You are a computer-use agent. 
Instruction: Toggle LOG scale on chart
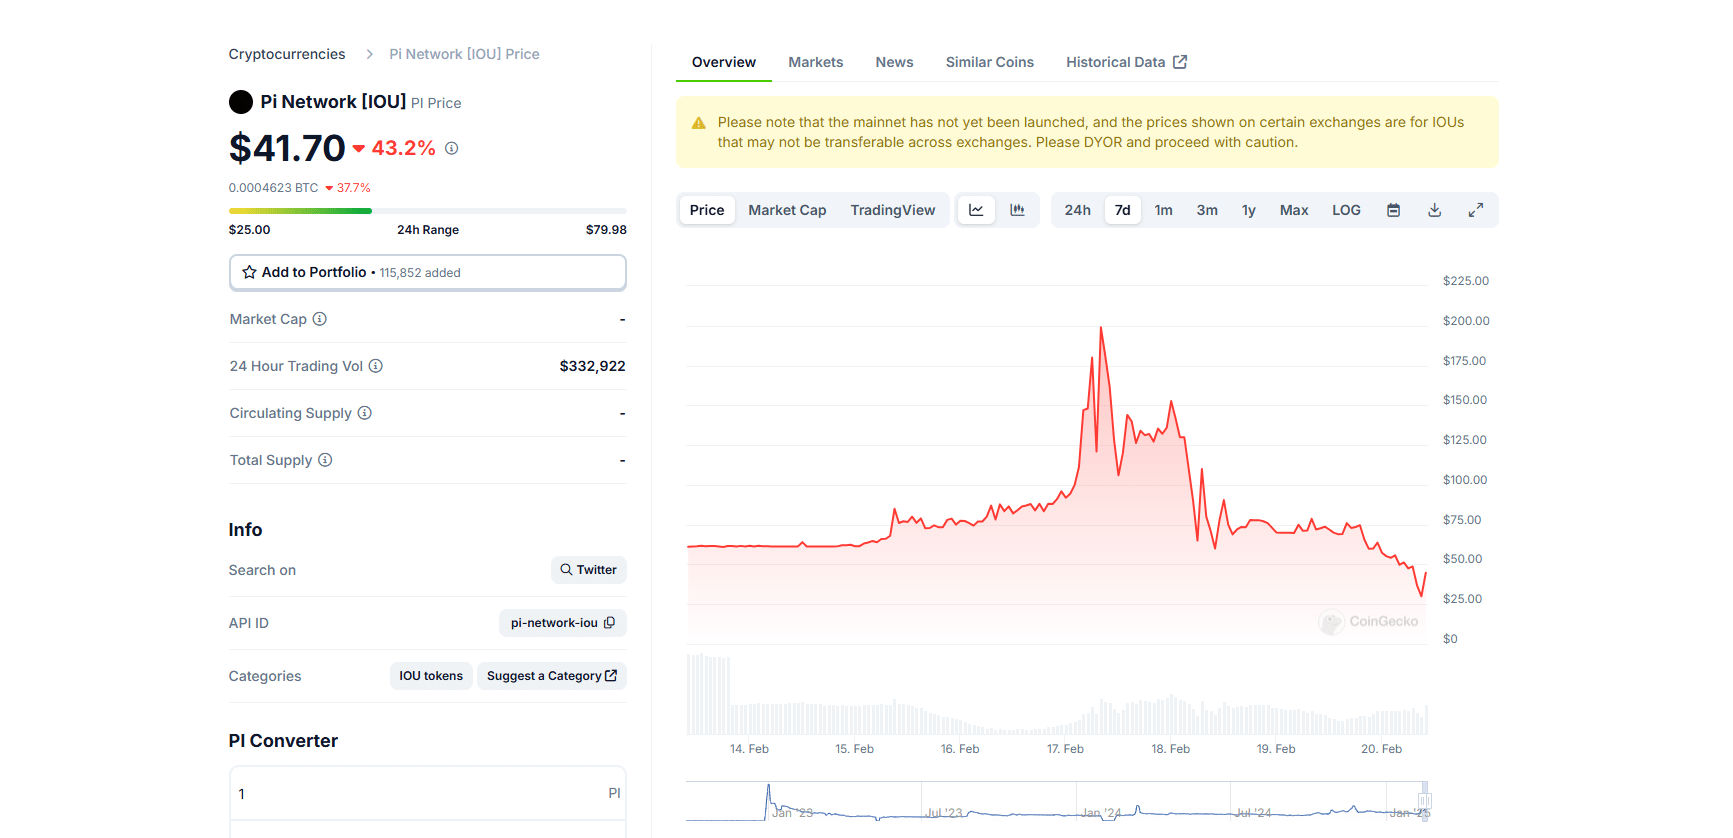[x=1346, y=210]
